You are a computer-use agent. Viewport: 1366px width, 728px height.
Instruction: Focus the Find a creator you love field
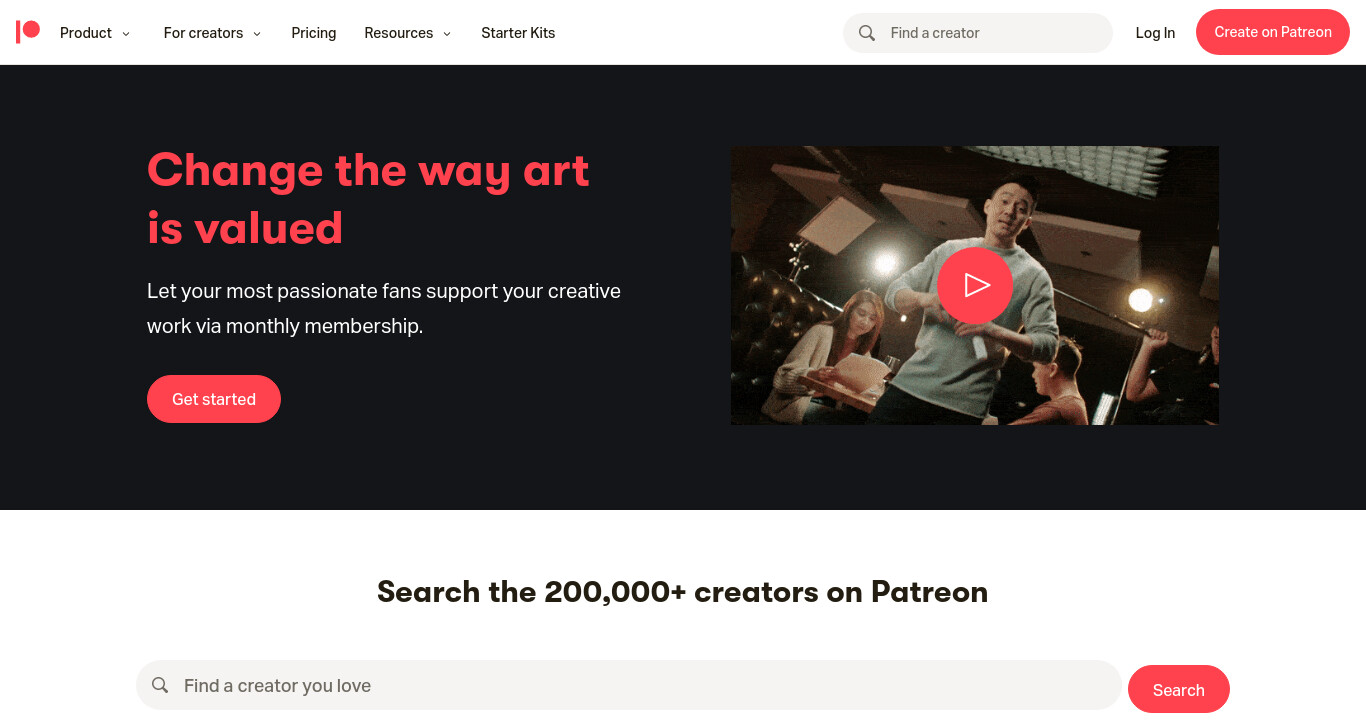click(629, 685)
